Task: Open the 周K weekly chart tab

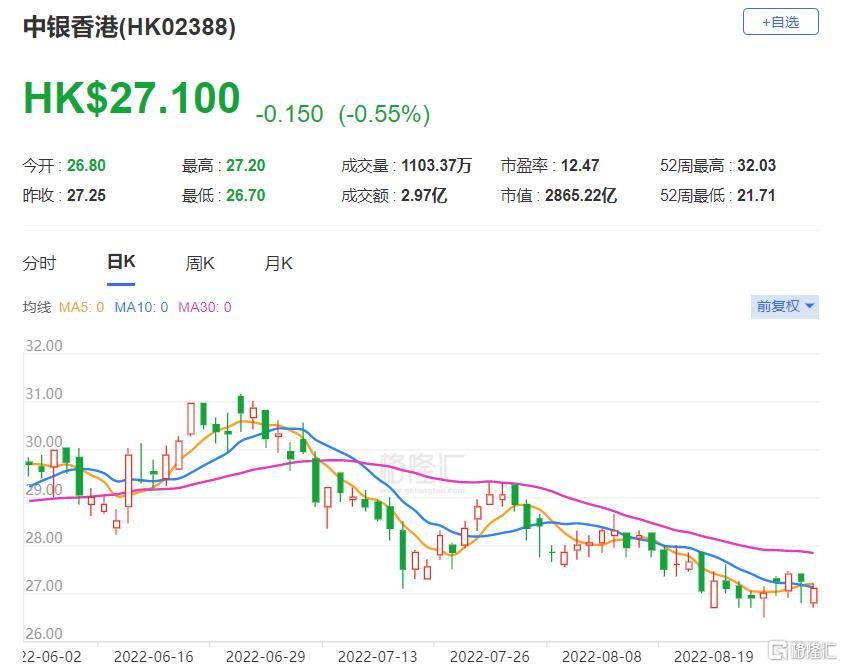Action: tap(200, 263)
